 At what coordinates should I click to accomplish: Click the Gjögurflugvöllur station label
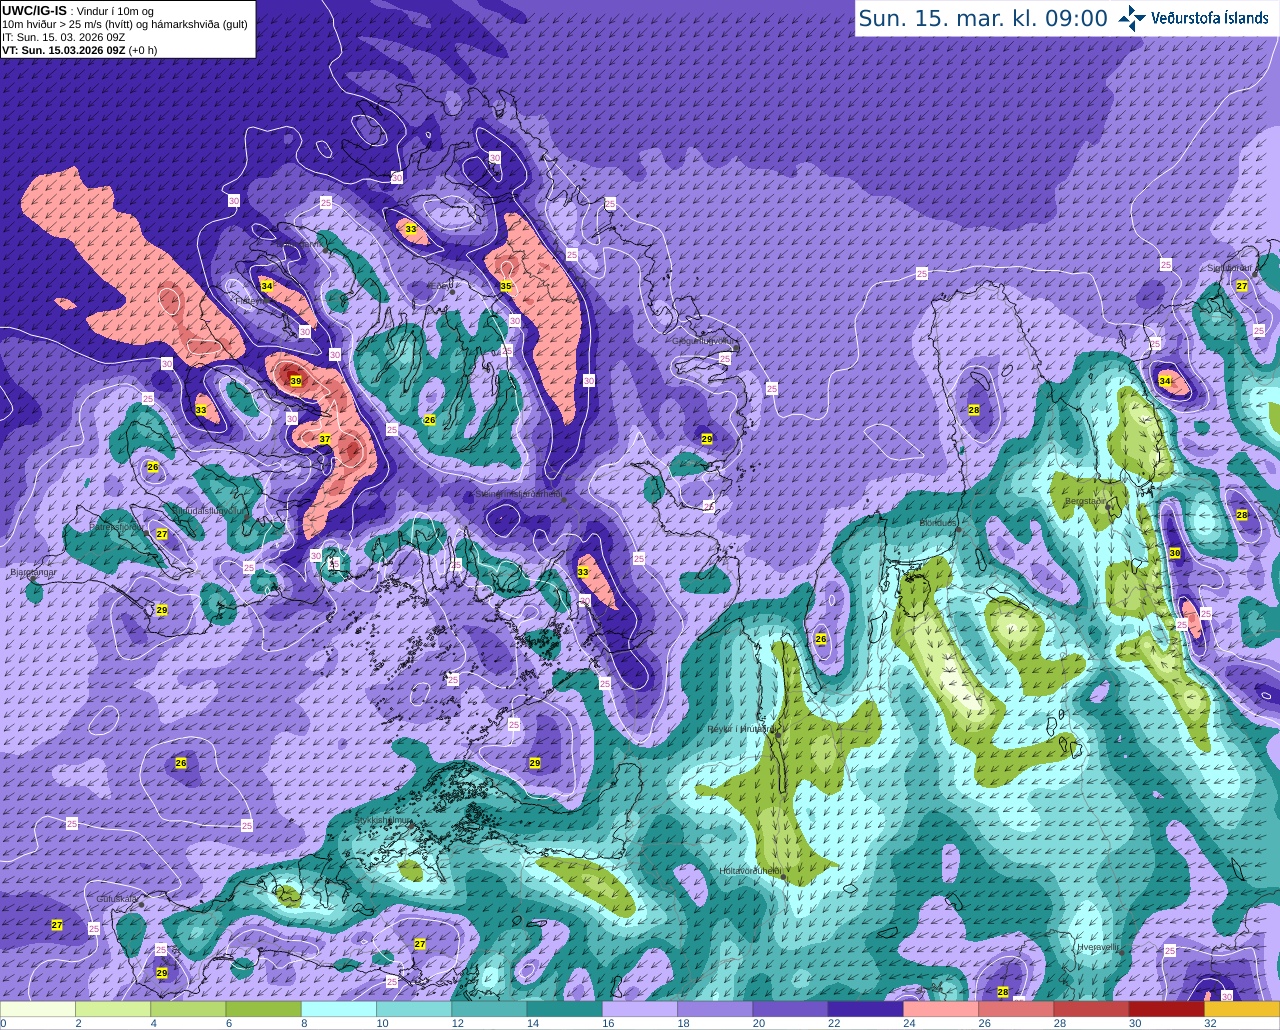pyautogui.click(x=705, y=341)
